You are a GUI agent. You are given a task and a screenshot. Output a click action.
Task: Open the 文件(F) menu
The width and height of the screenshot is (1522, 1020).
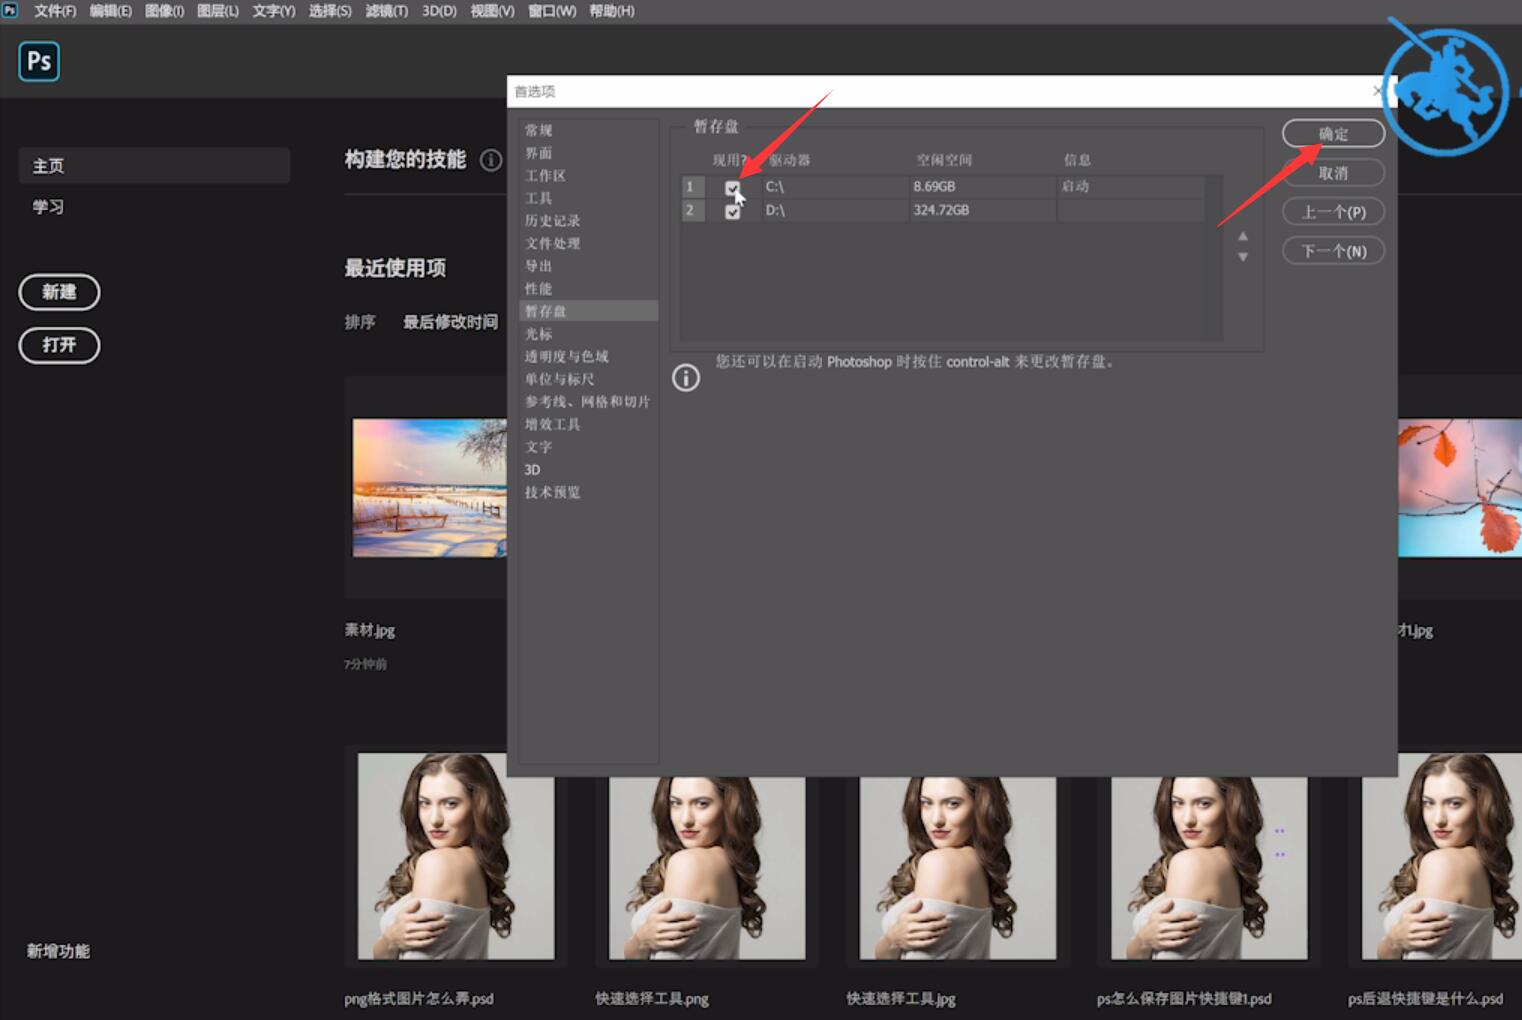(55, 11)
